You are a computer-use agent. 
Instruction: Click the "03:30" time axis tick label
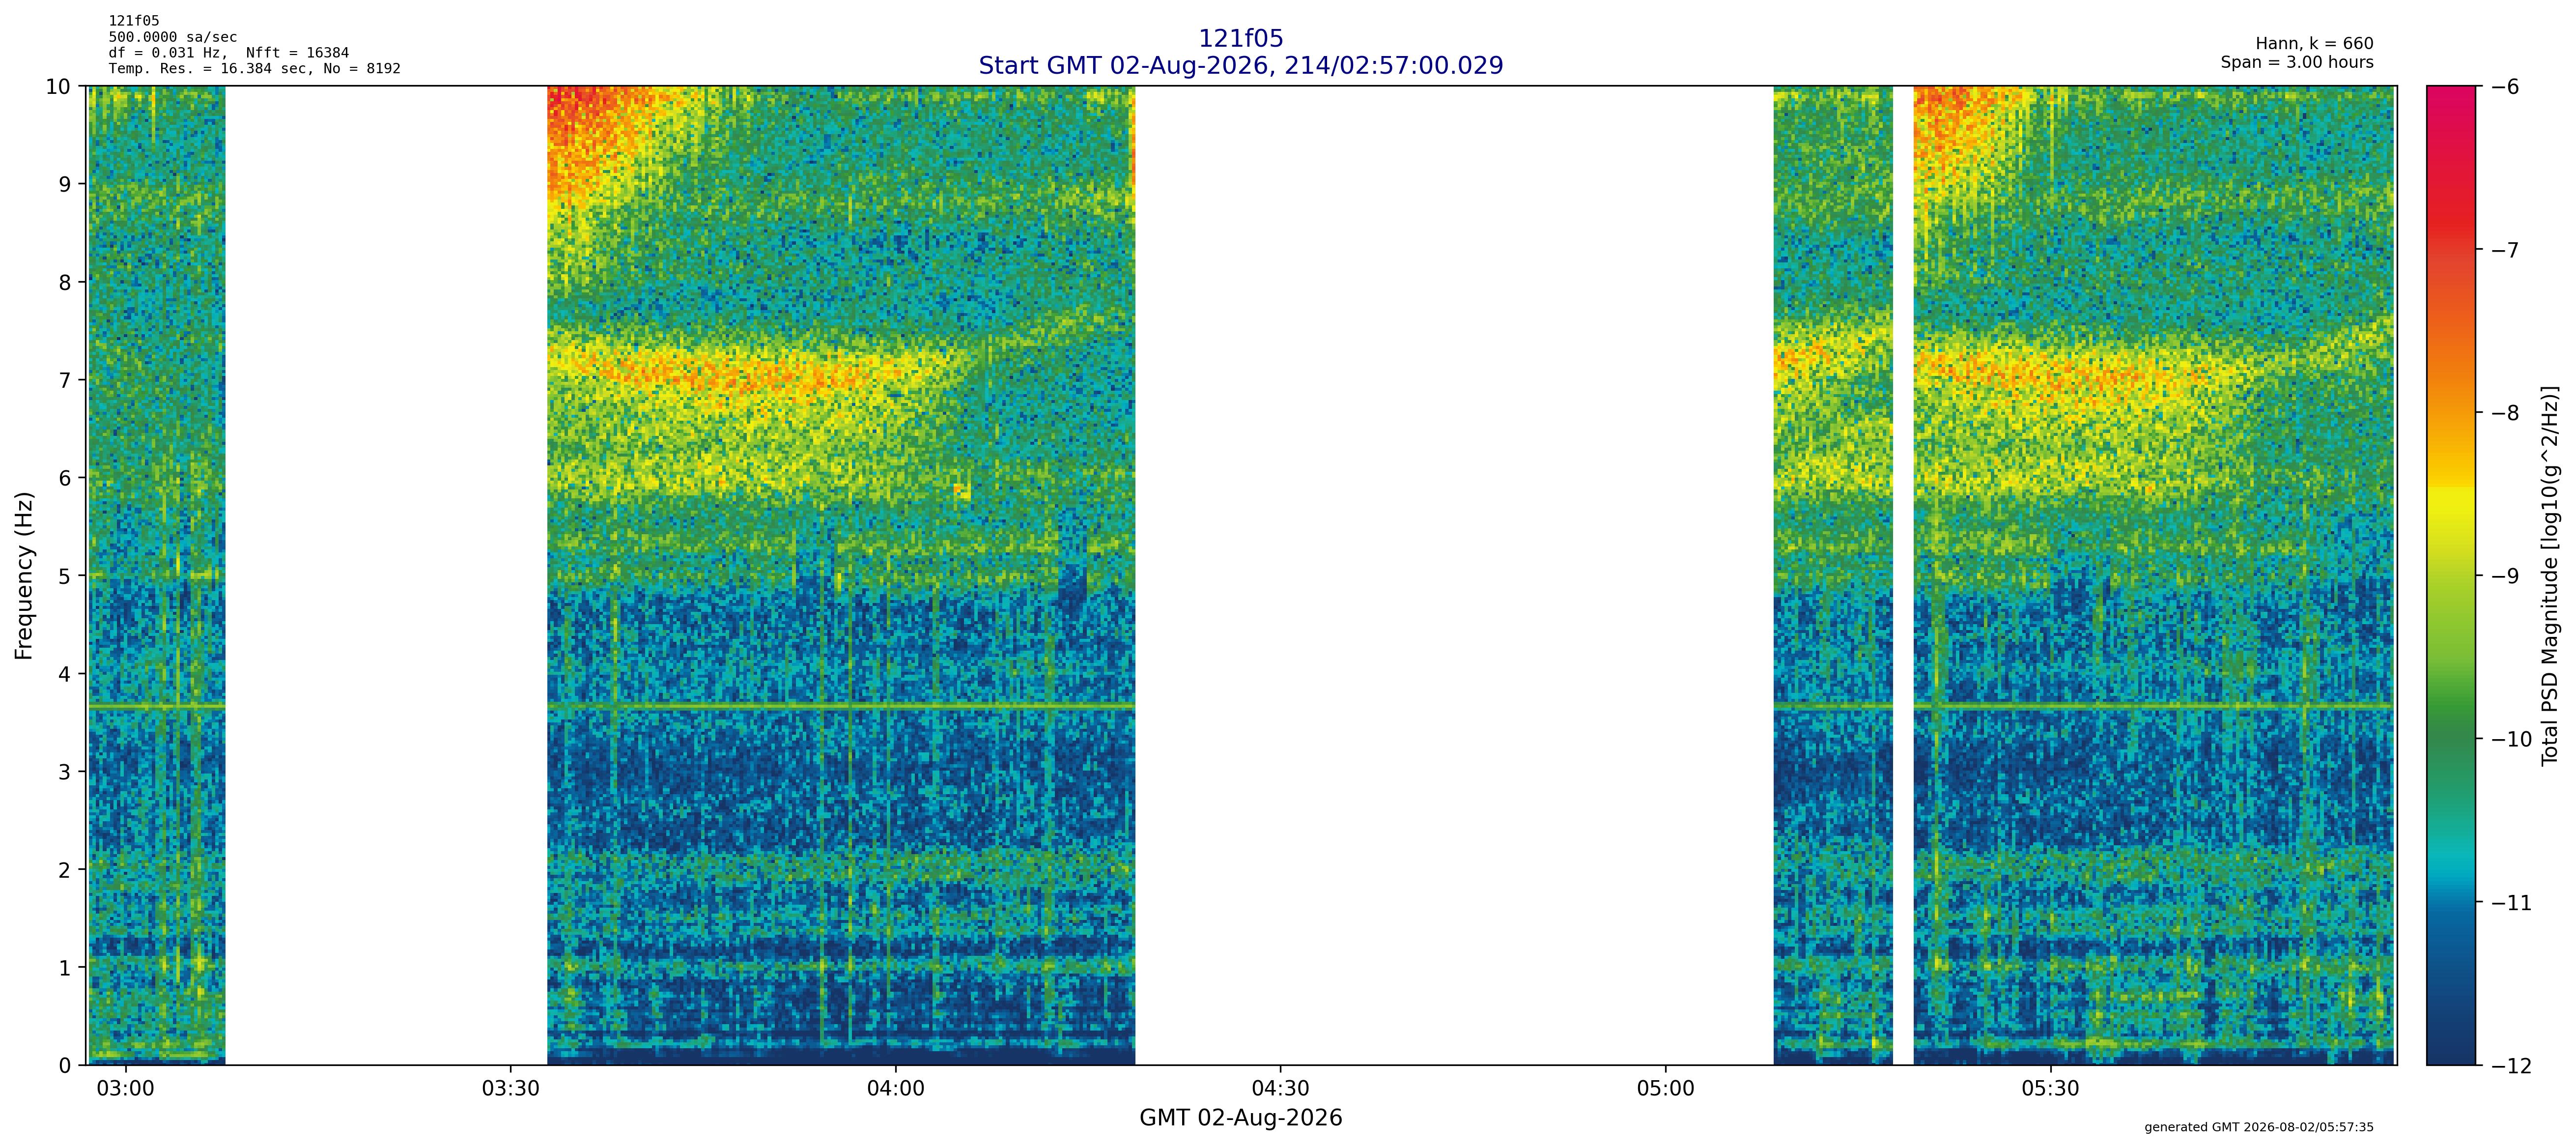(510, 1088)
